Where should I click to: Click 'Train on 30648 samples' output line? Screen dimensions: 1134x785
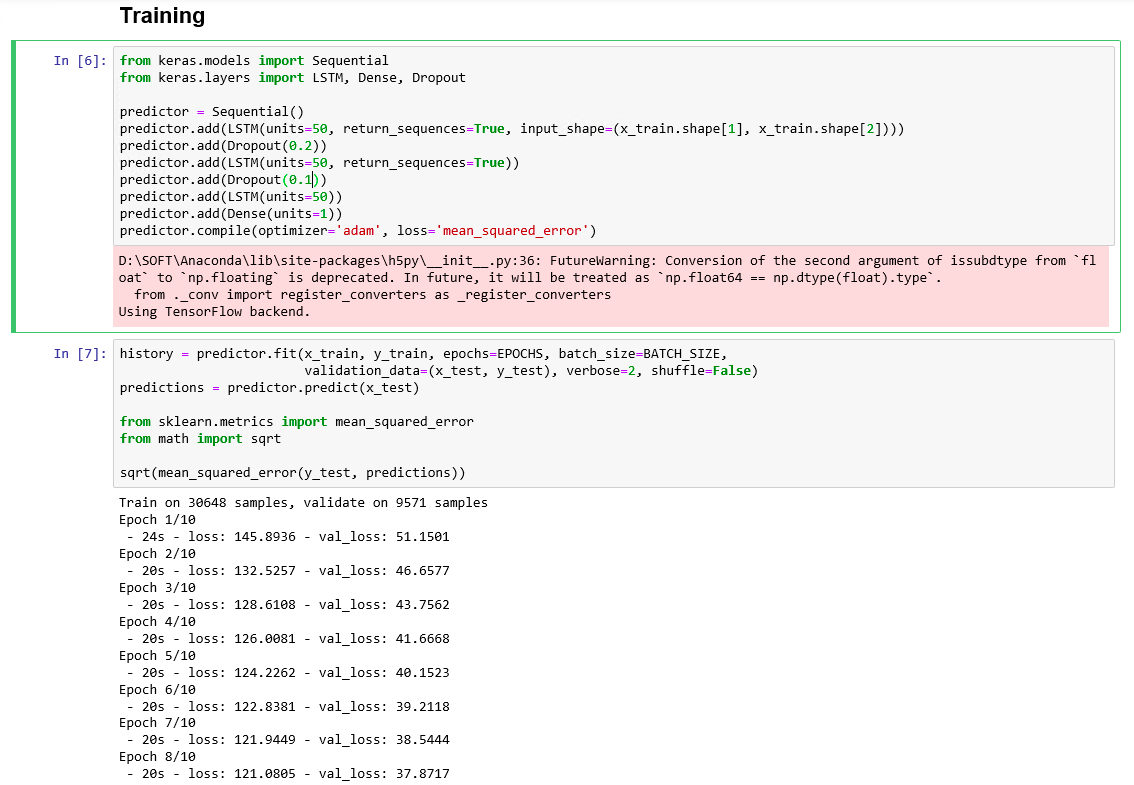pyautogui.click(x=303, y=503)
